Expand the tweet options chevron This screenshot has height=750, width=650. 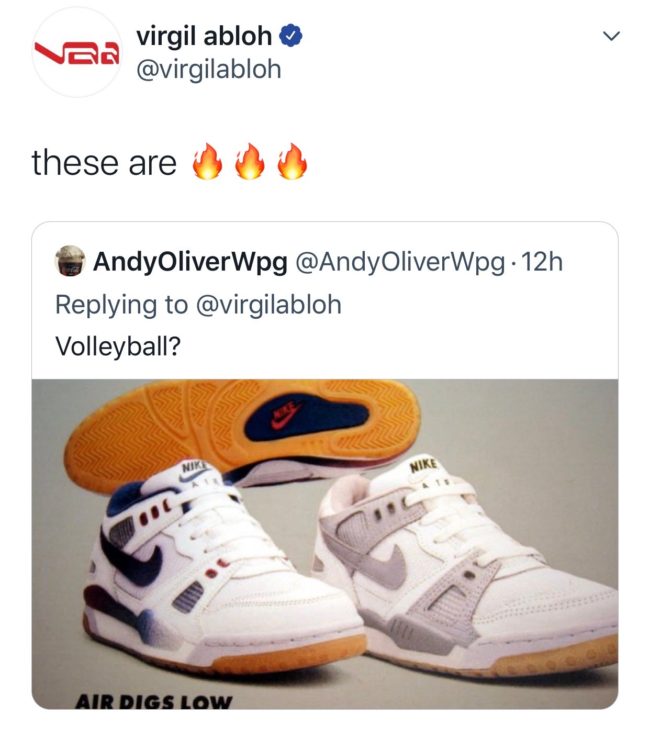tap(611, 36)
